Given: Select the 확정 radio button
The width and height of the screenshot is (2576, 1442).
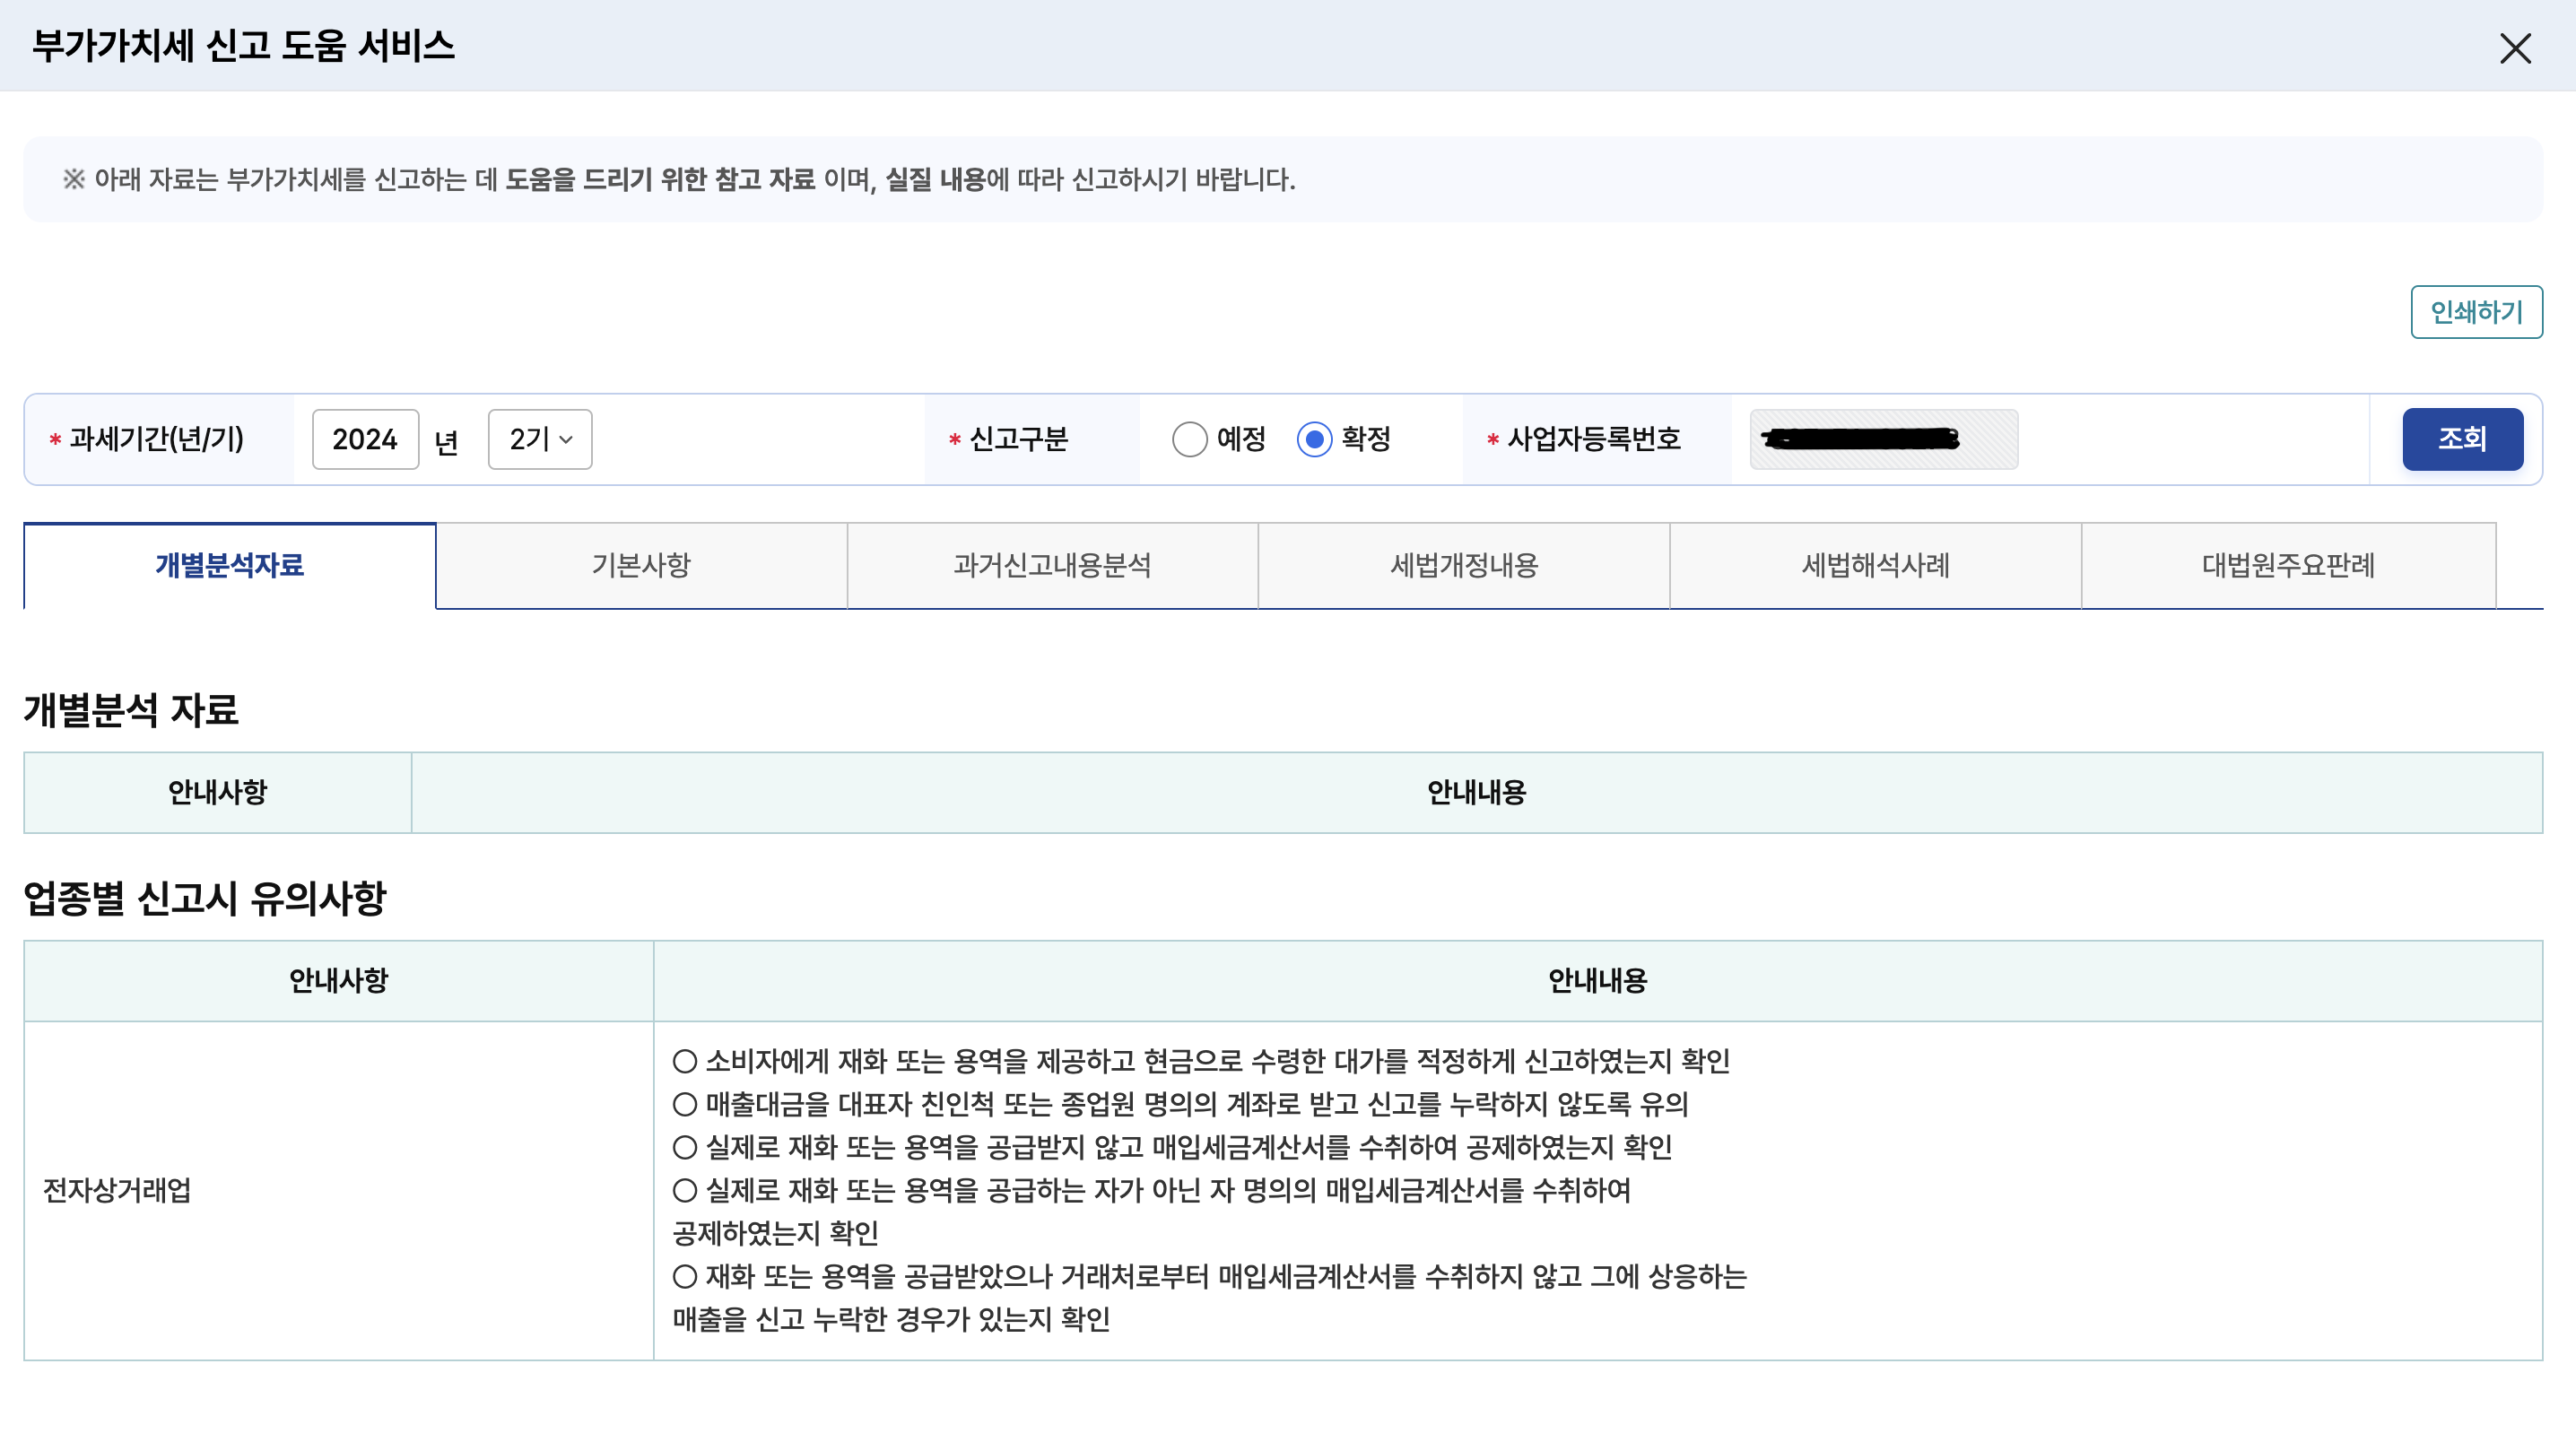Looking at the screenshot, I should click(1314, 439).
